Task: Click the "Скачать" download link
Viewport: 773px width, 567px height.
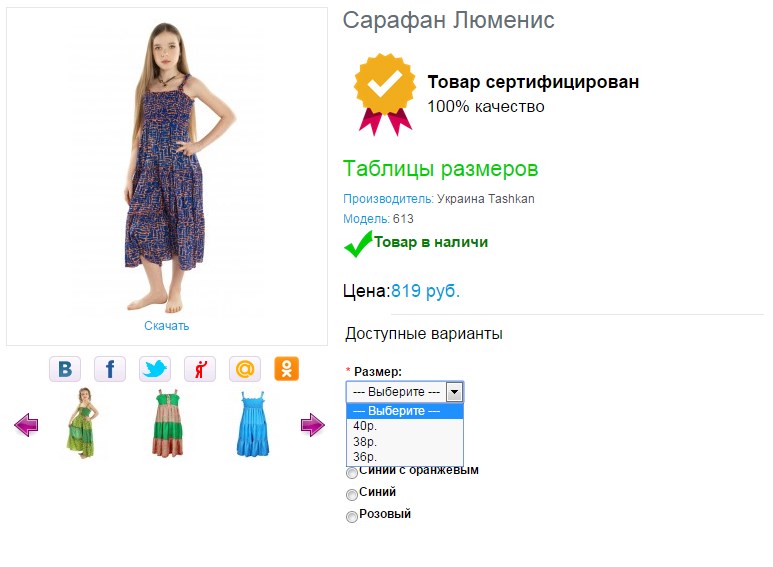Action: coord(166,326)
